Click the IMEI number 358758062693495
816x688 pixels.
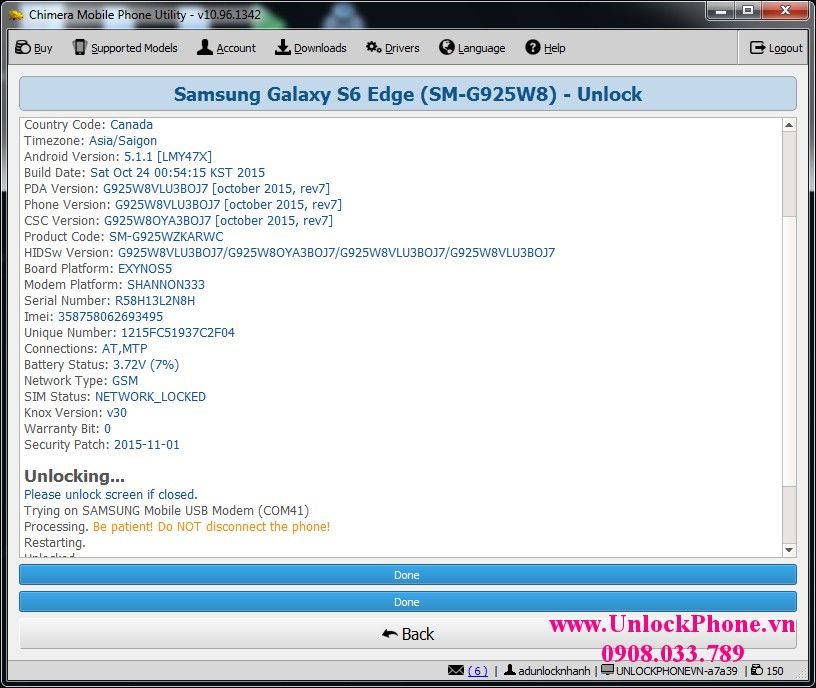tap(110, 317)
